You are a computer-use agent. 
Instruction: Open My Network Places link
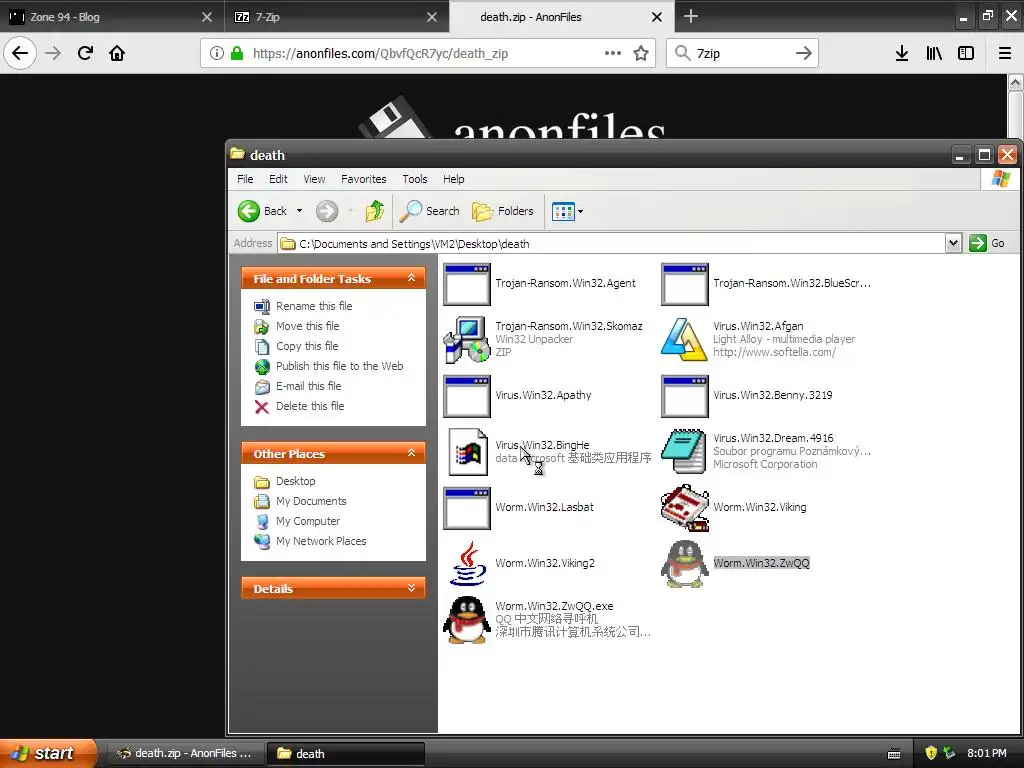tap(321, 541)
